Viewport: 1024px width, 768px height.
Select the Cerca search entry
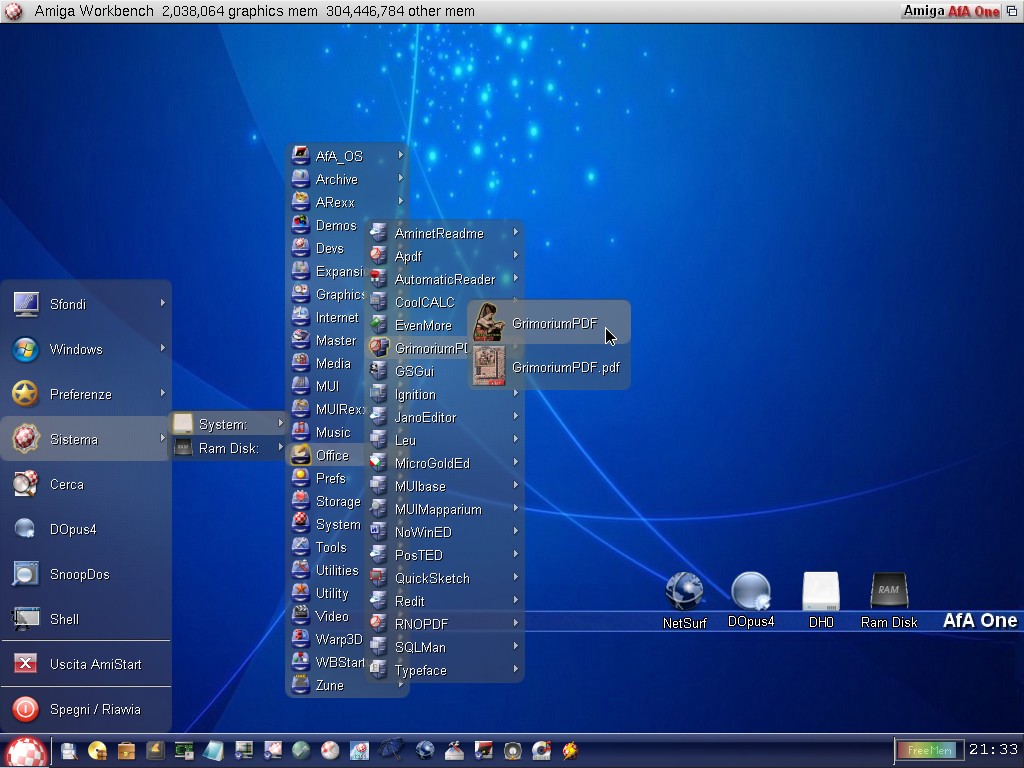66,484
